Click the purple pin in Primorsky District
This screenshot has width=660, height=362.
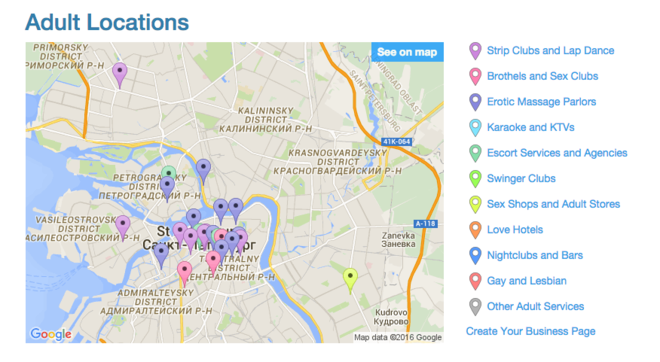pyautogui.click(x=120, y=75)
